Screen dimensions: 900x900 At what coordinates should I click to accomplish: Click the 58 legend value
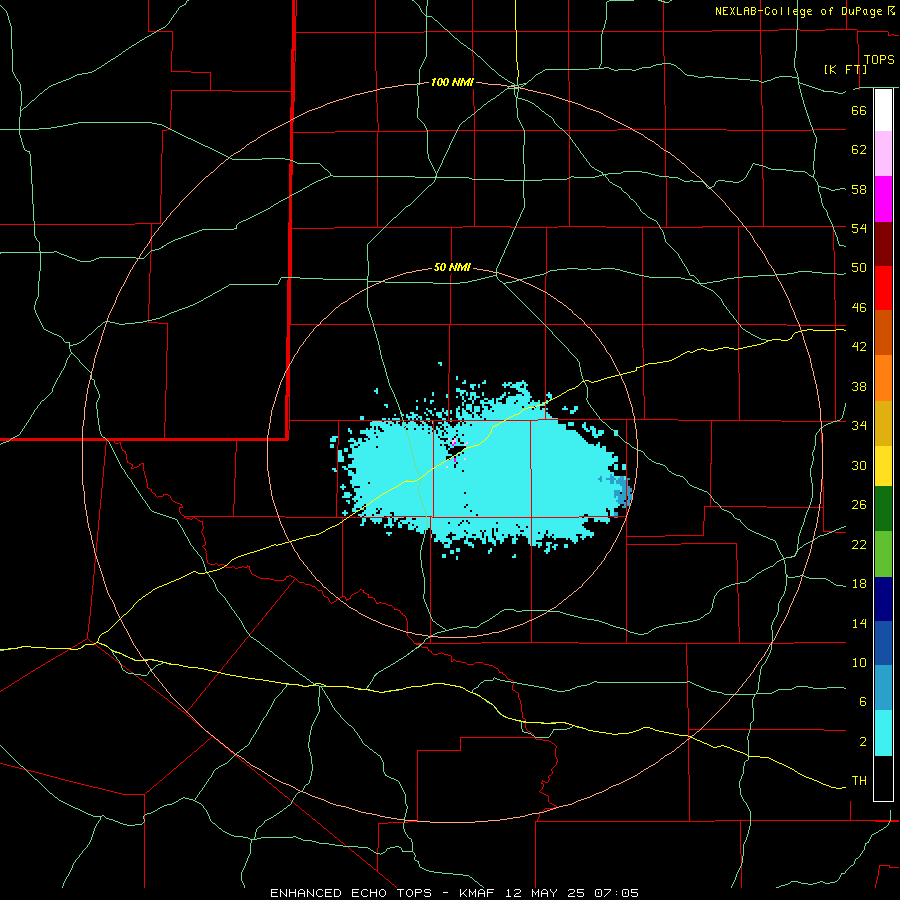point(859,189)
